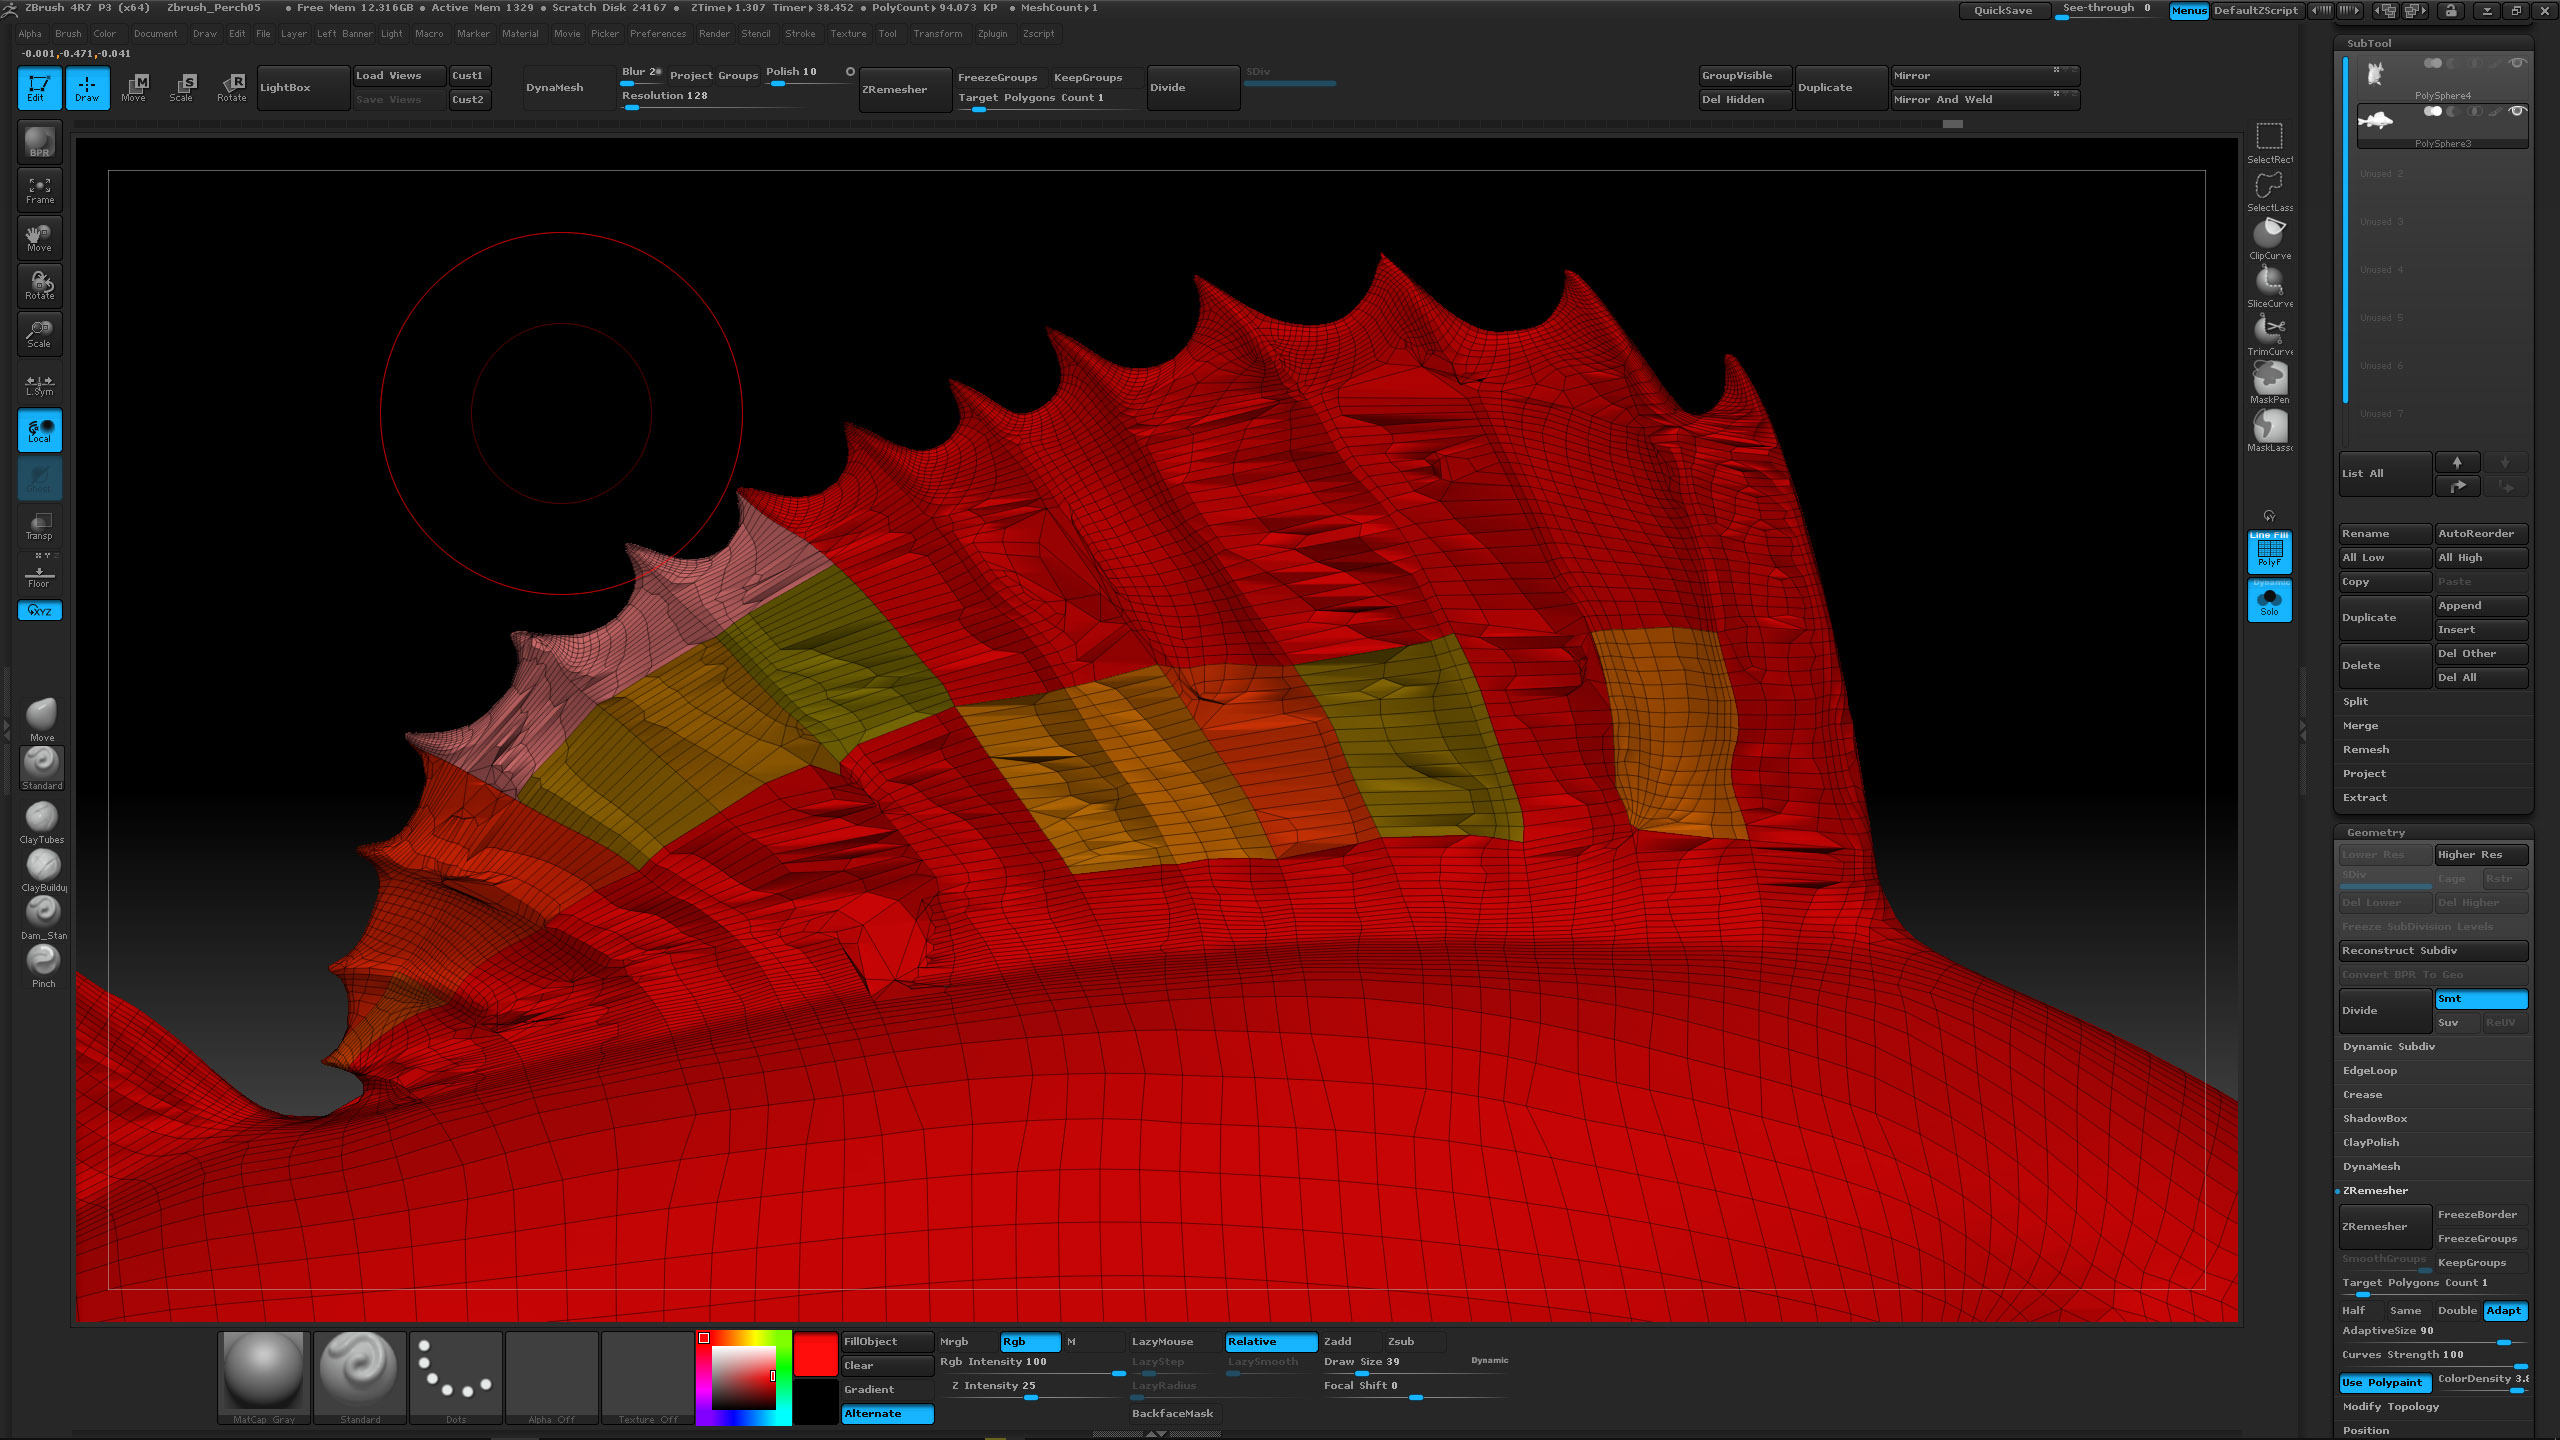Click the QuickSave button
The image size is (2560, 1440).
pos(2002,10)
